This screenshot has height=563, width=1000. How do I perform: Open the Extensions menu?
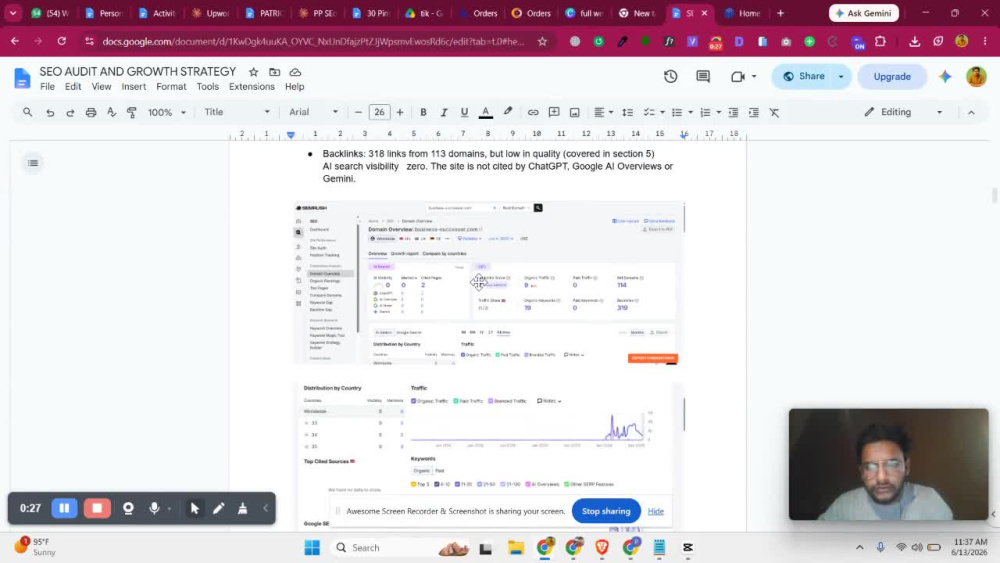click(x=251, y=87)
